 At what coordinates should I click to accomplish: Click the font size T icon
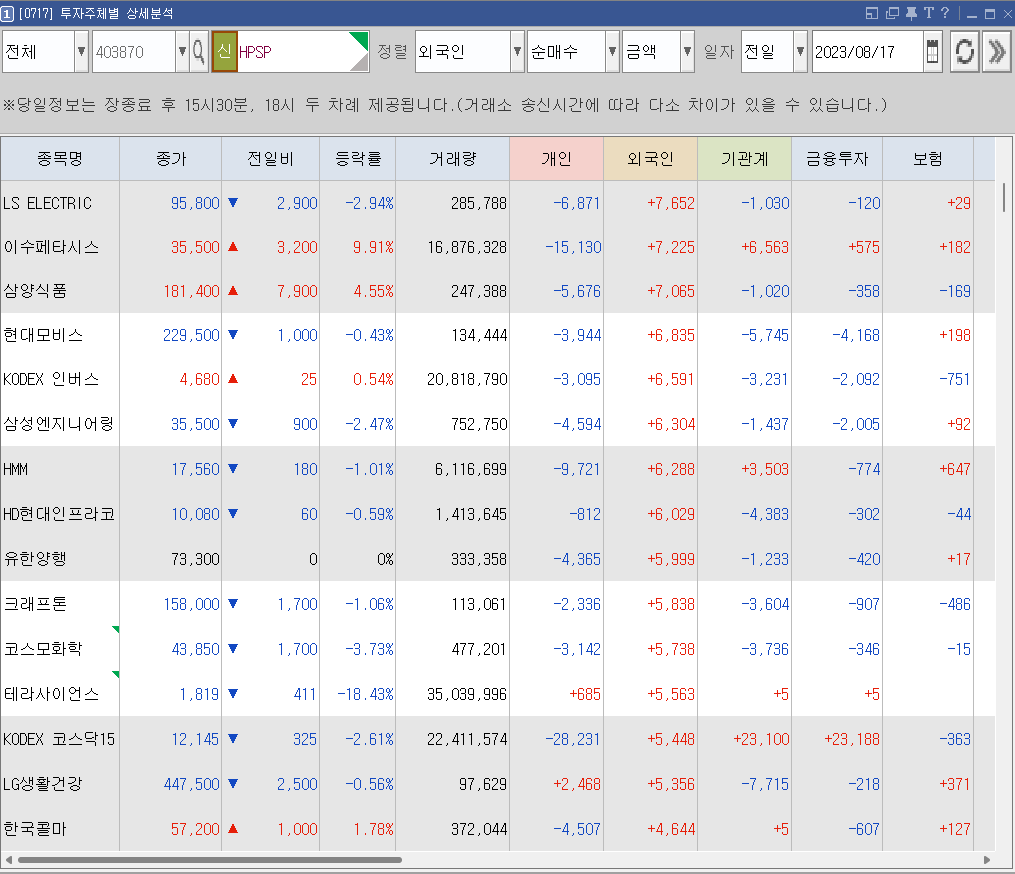929,13
